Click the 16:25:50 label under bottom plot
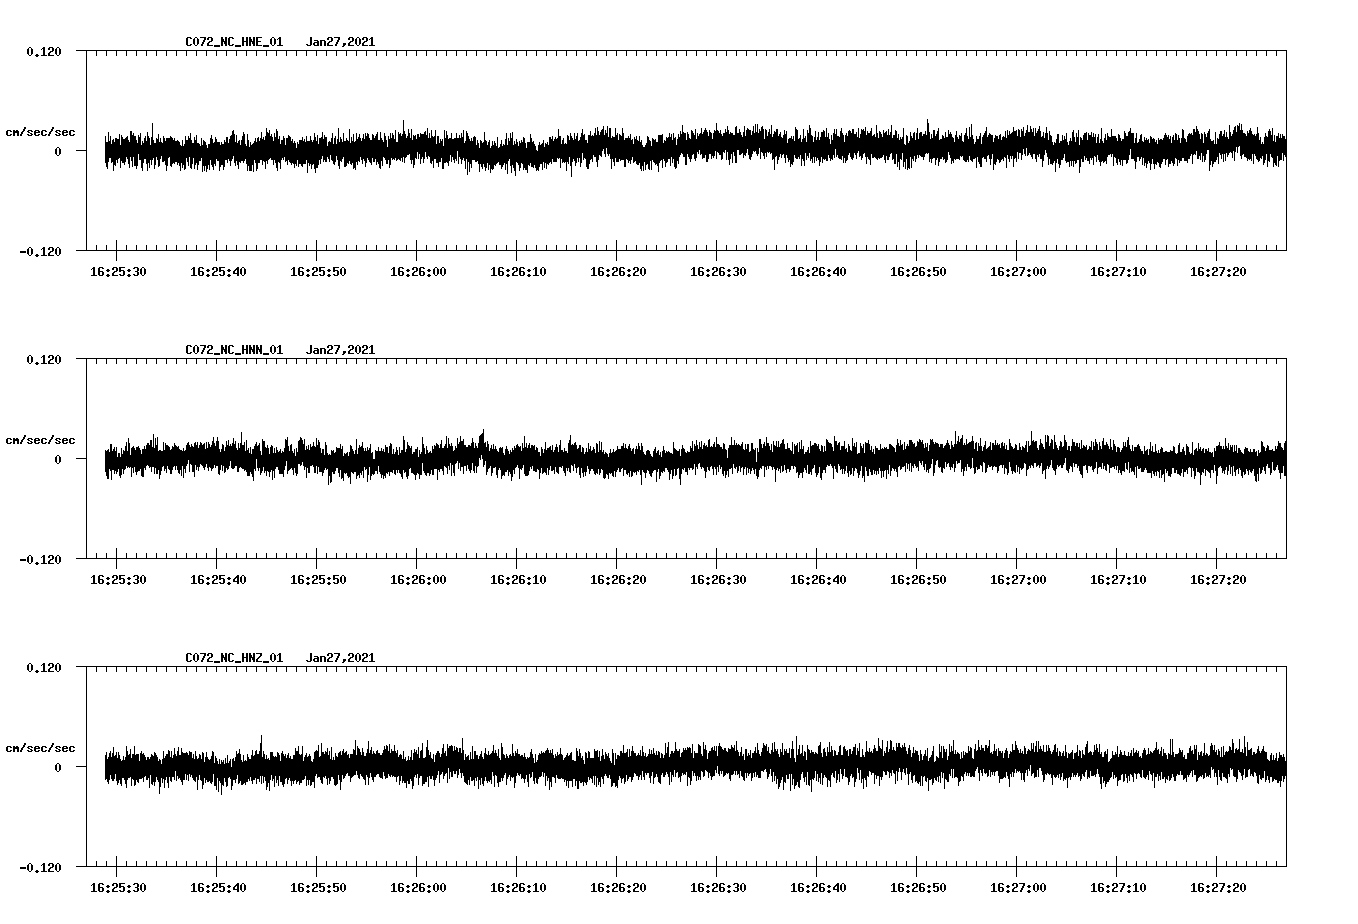 click(x=319, y=885)
